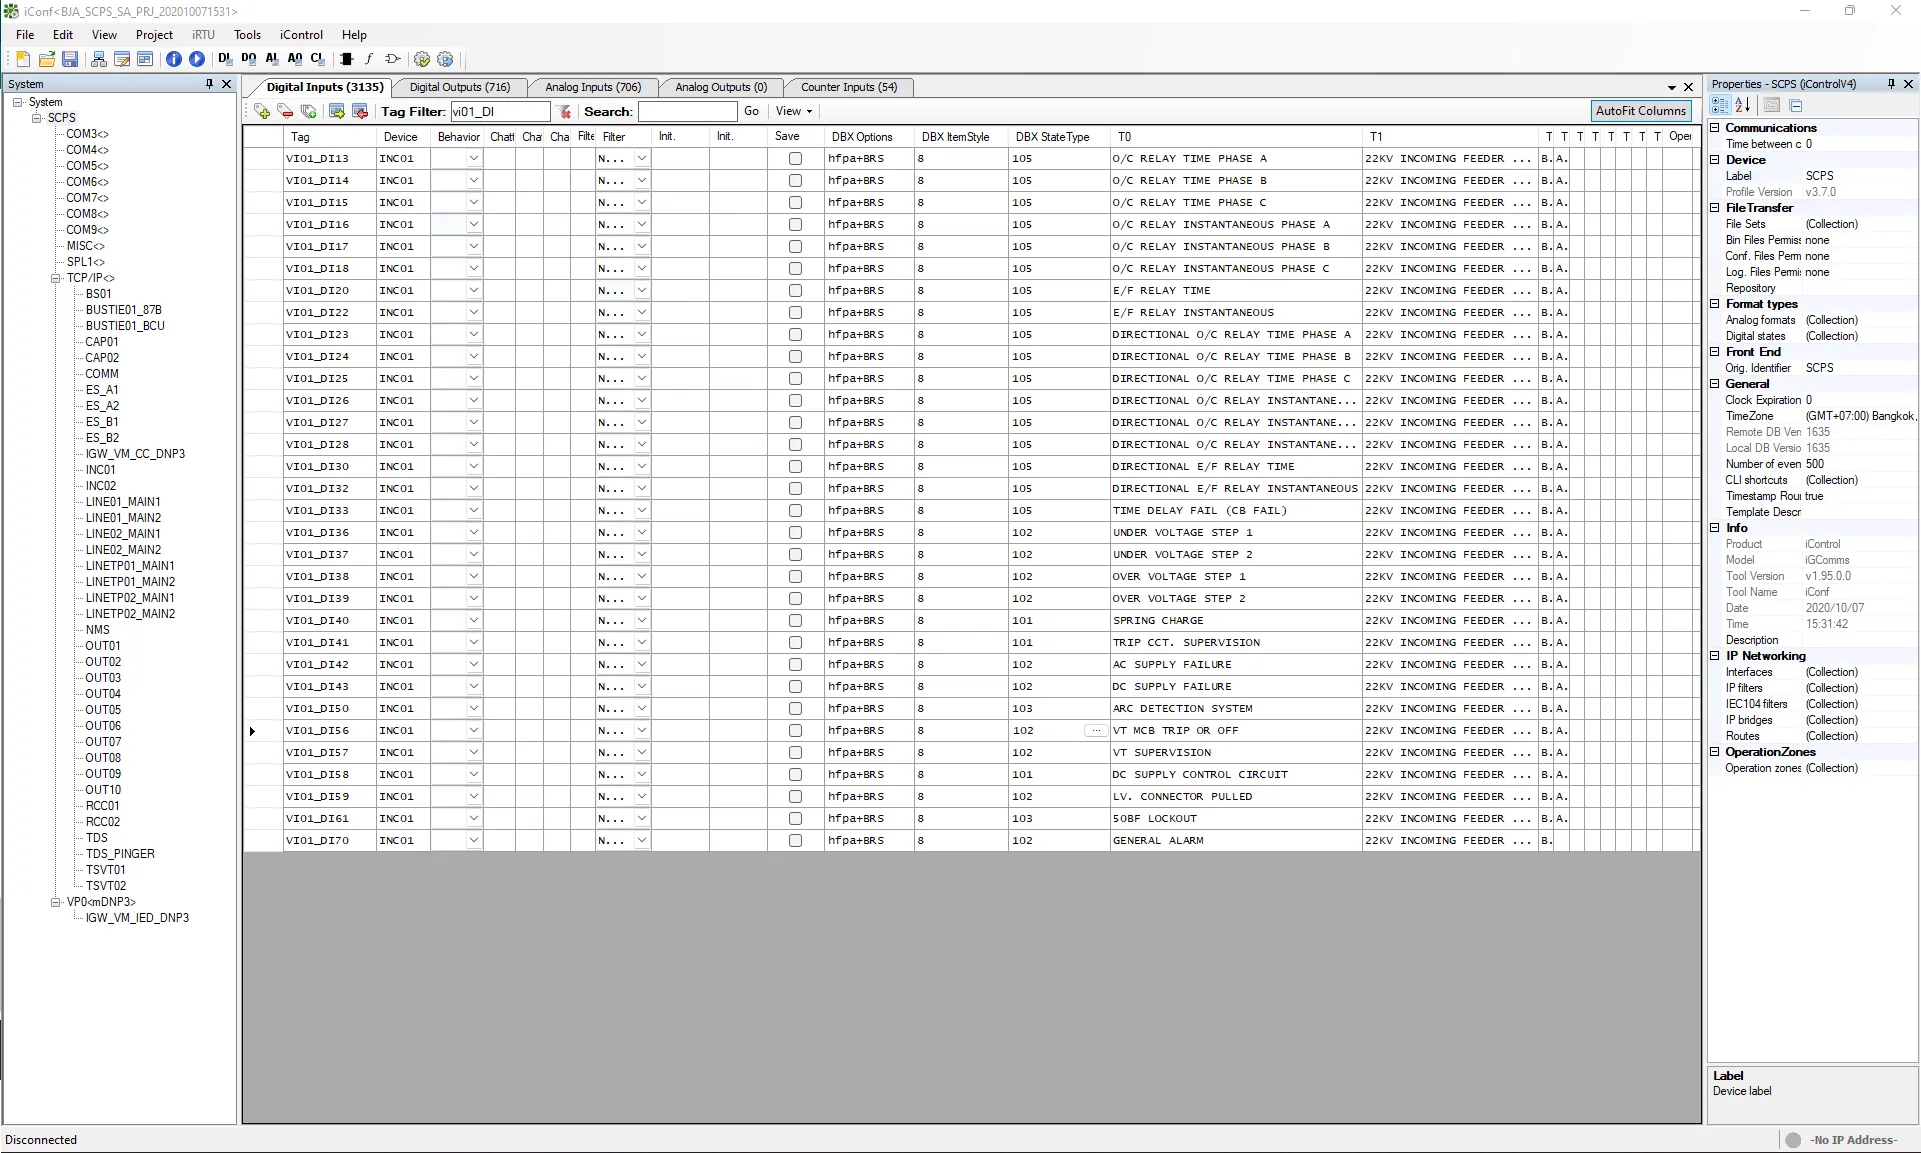Switch to Analog Inputs (706) tab
Image resolution: width=1921 pixels, height=1153 pixels.
[593, 87]
